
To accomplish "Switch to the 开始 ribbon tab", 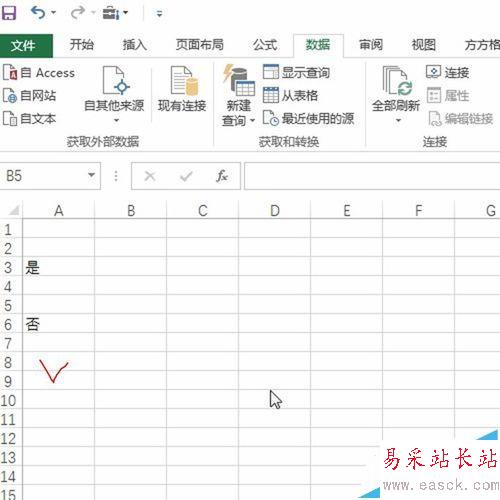I will coord(82,45).
